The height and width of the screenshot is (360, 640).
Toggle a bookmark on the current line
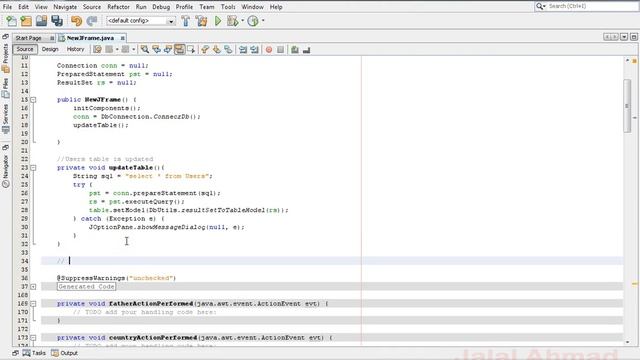228,49
